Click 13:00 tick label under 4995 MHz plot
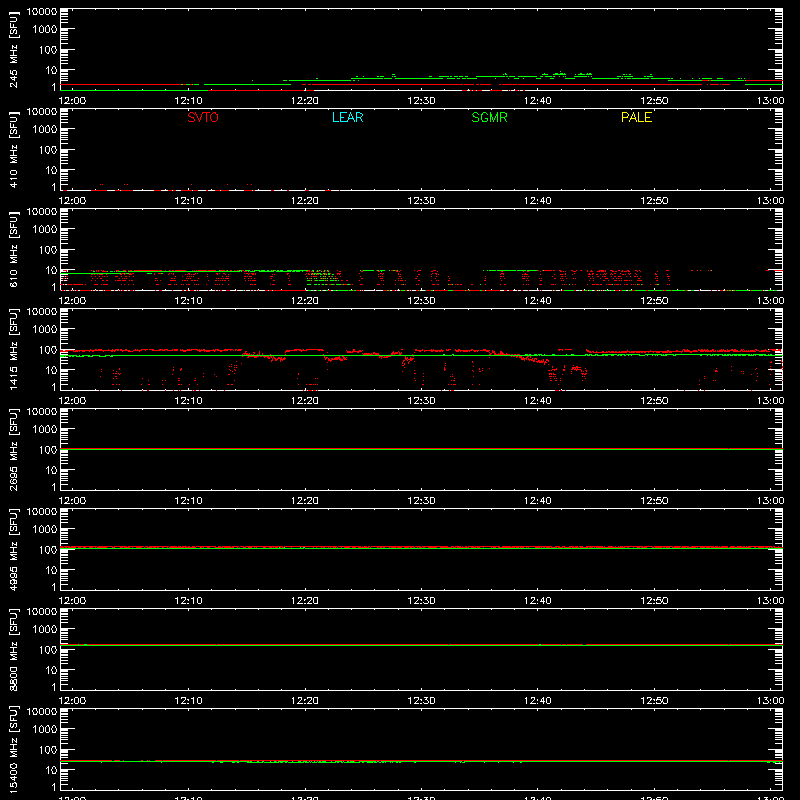This screenshot has height=800, width=800. (770, 601)
